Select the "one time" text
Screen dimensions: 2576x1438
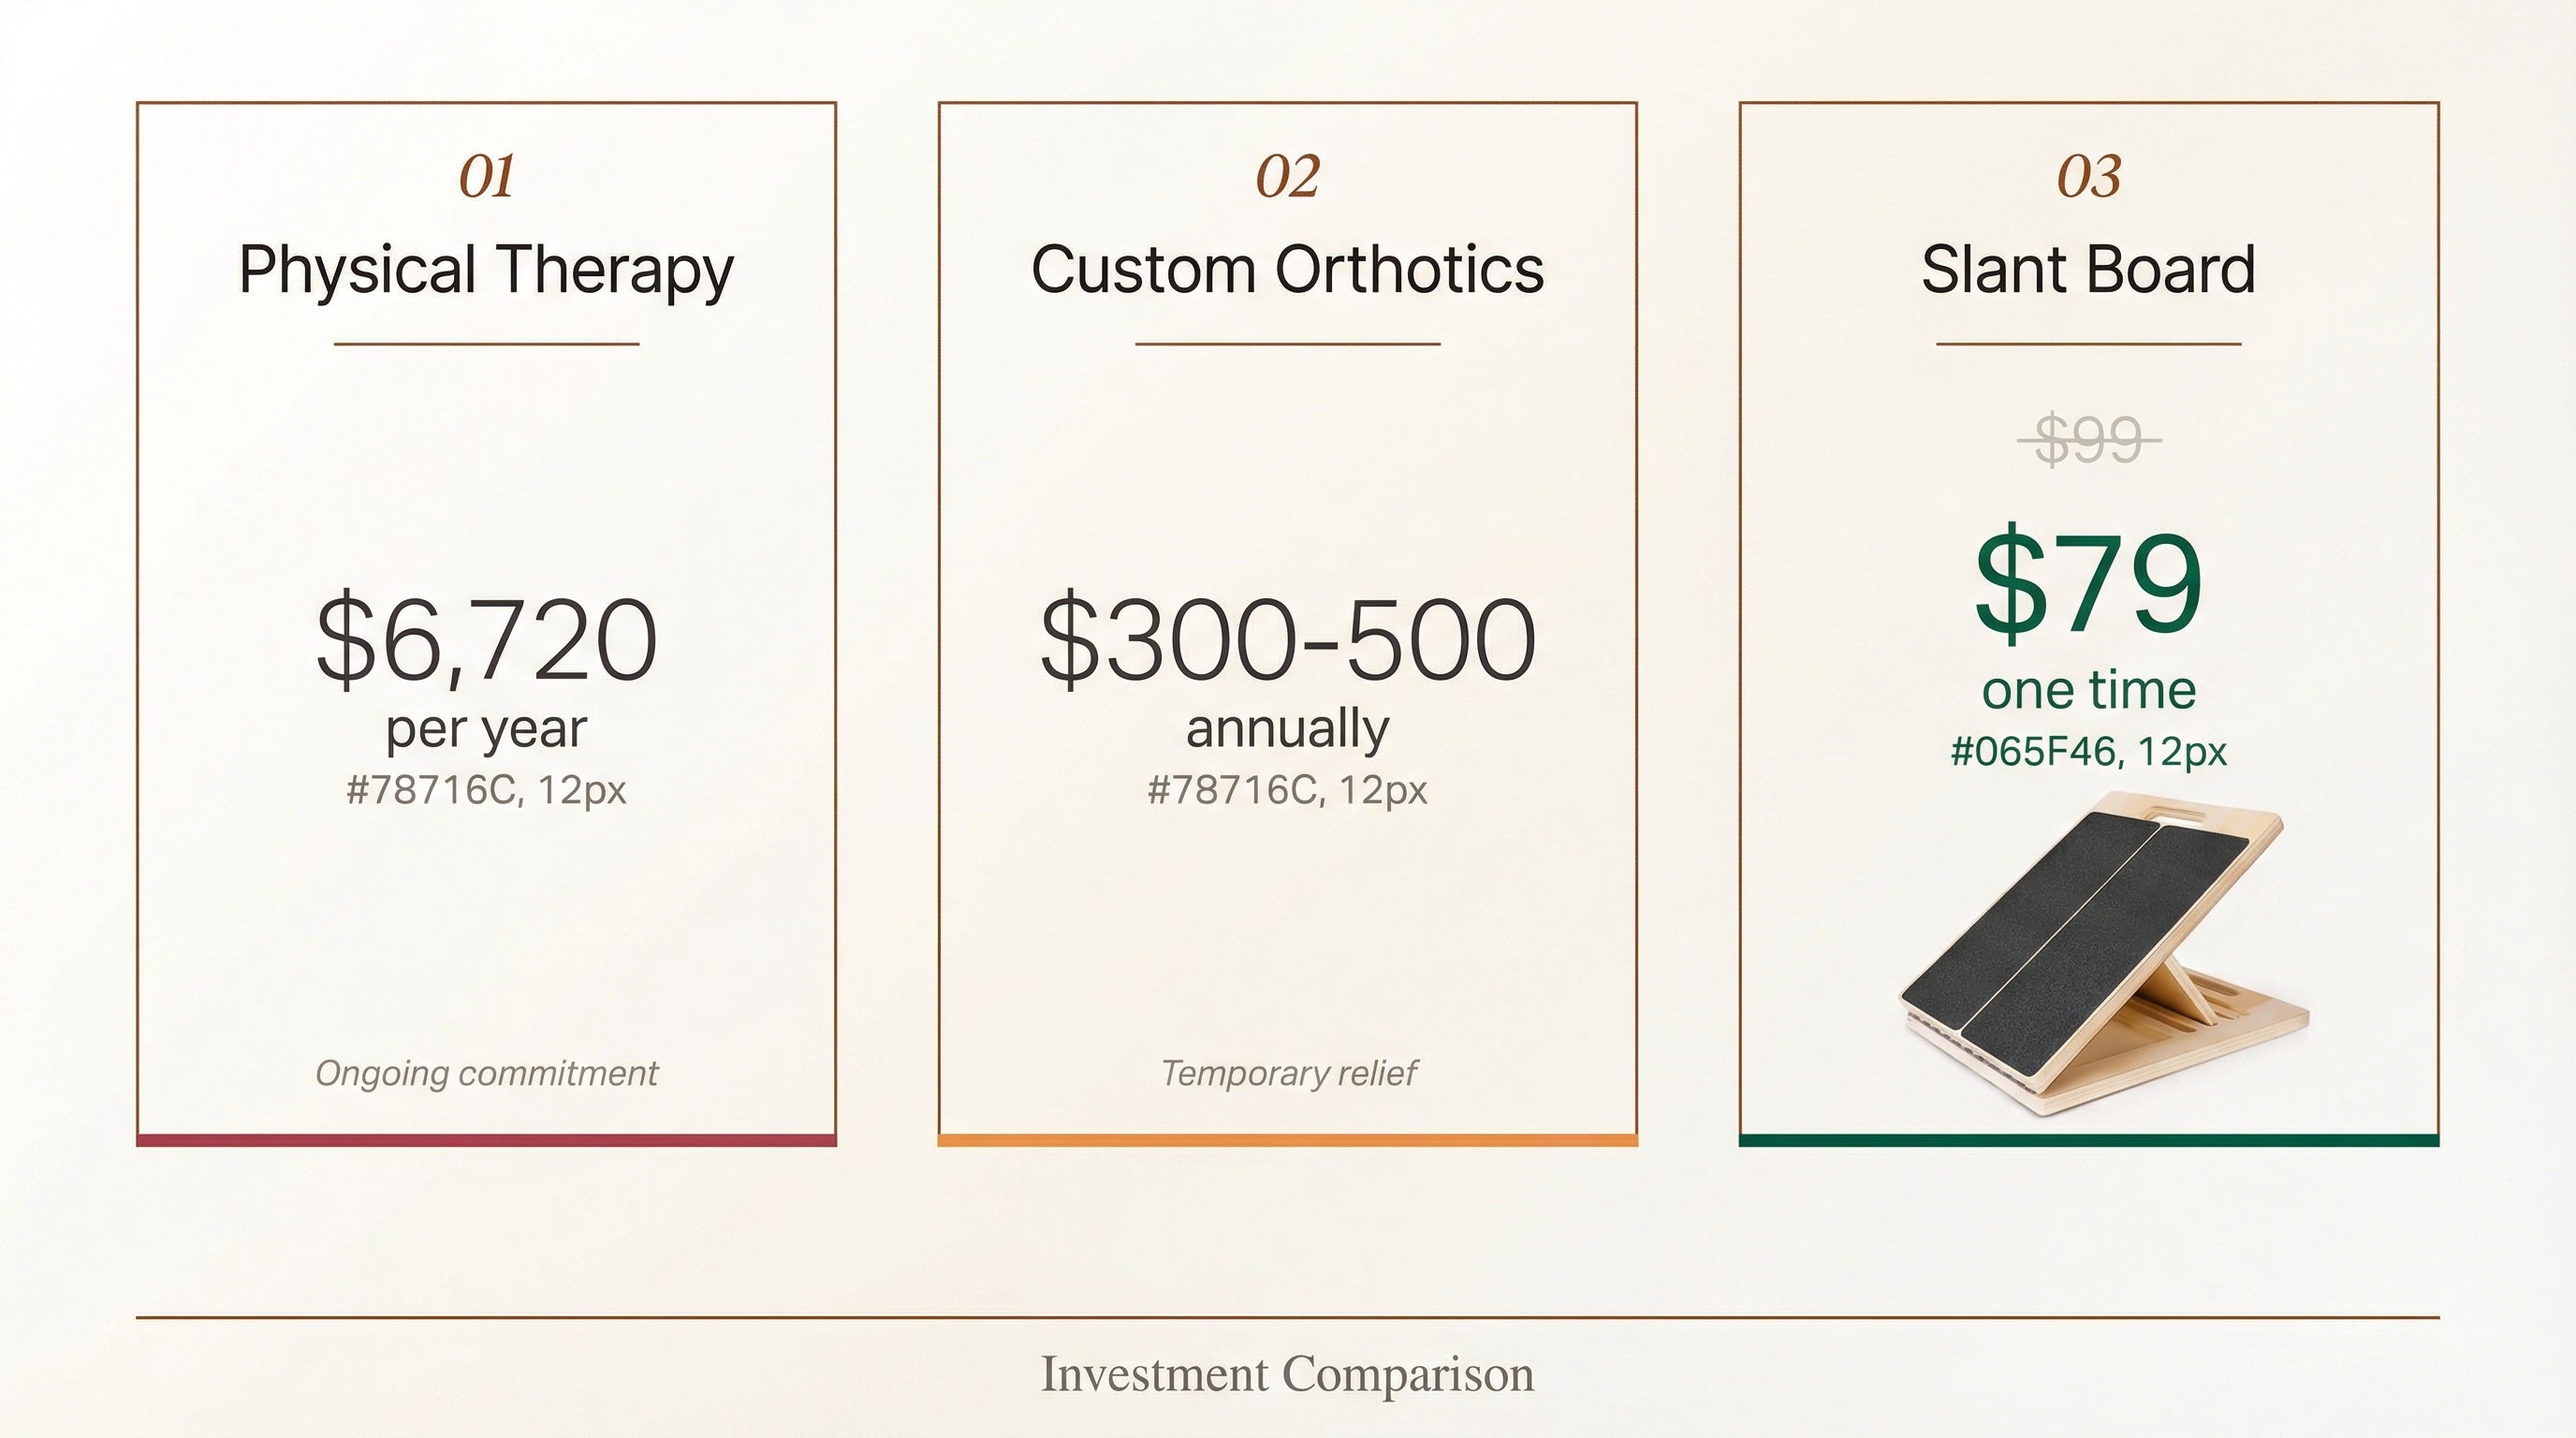(x=2088, y=690)
